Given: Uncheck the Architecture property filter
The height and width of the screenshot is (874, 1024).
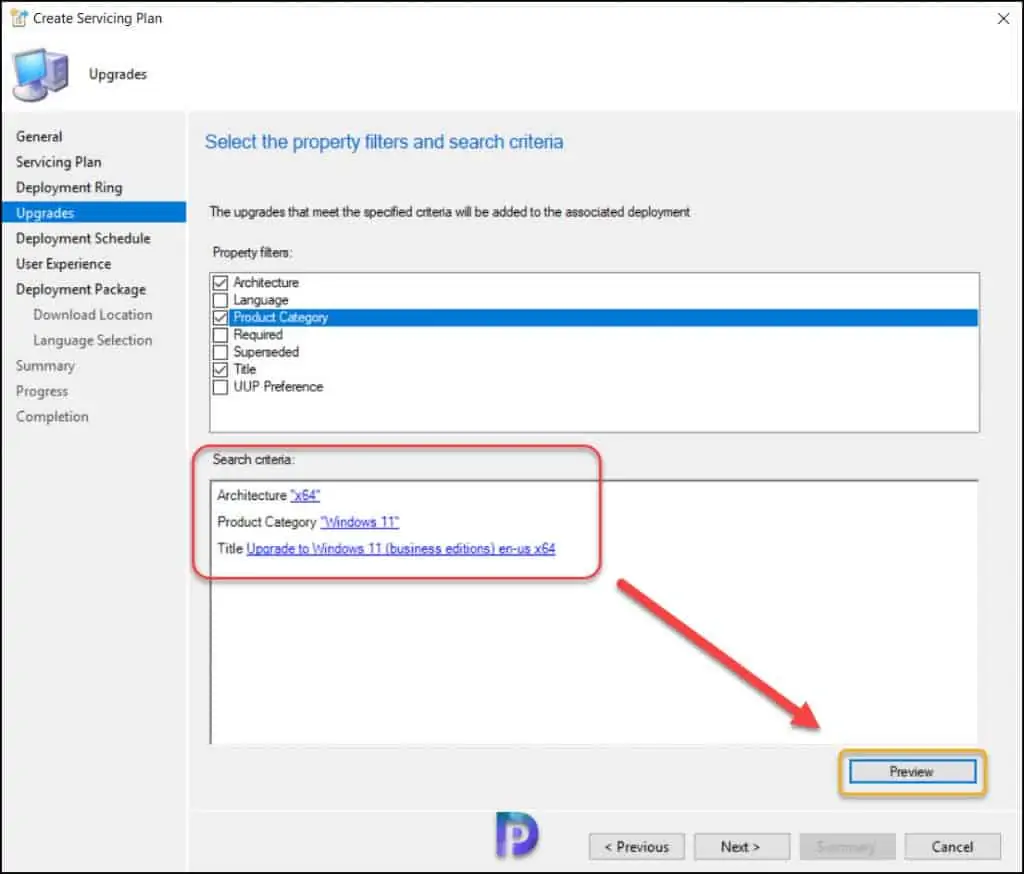Looking at the screenshot, I should point(220,283).
